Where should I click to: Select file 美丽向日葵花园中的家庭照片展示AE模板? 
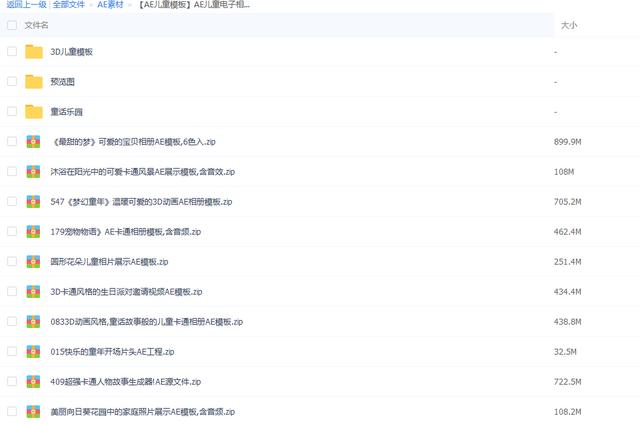(142, 411)
